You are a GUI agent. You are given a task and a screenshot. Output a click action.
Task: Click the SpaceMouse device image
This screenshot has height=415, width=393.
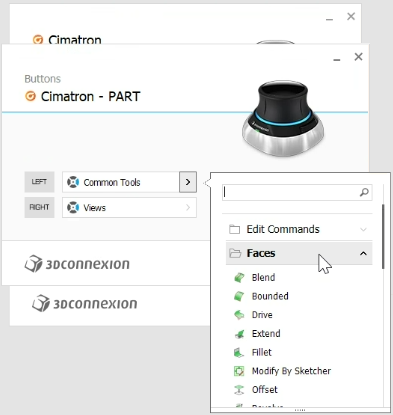coord(283,118)
